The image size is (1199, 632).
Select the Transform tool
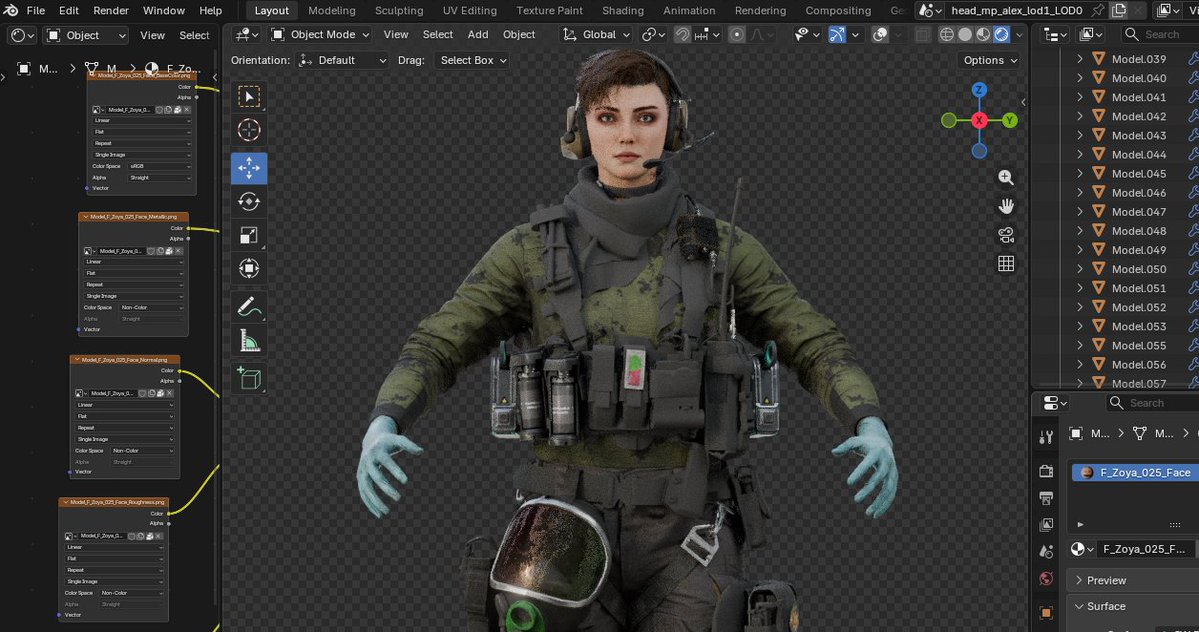[x=249, y=269]
